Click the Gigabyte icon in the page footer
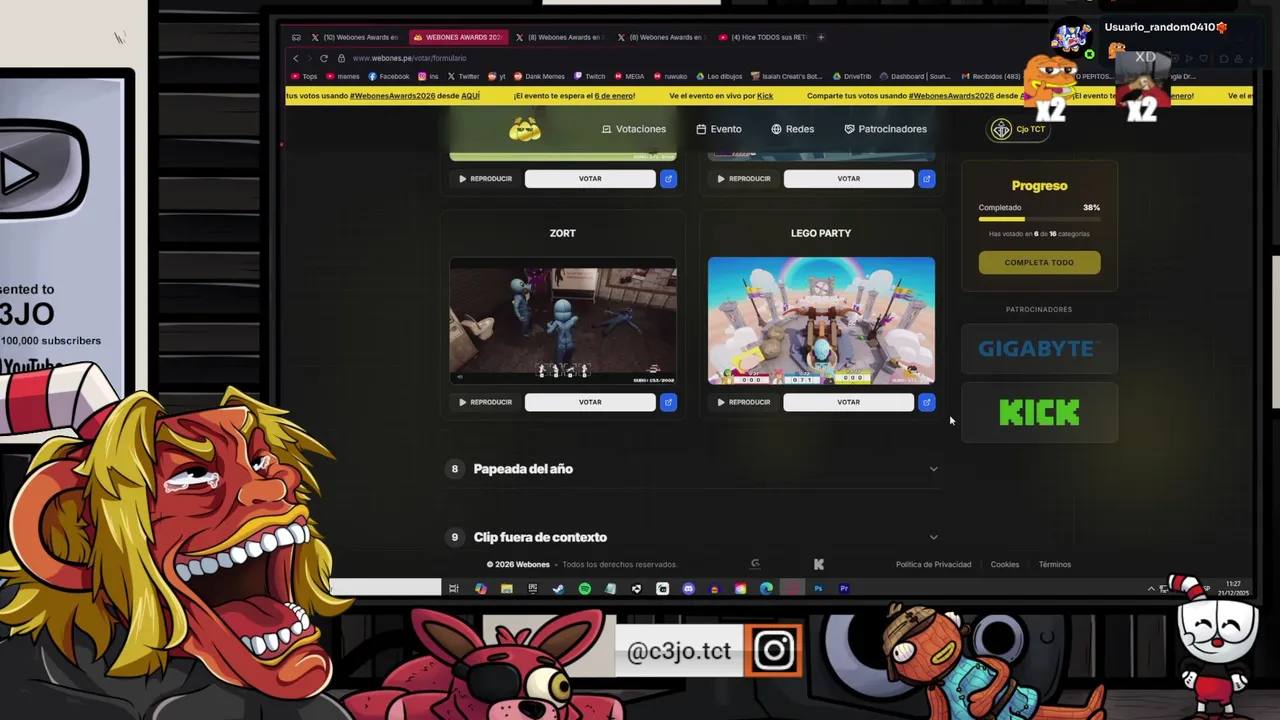Image resolution: width=1280 pixels, height=720 pixels. (x=755, y=564)
